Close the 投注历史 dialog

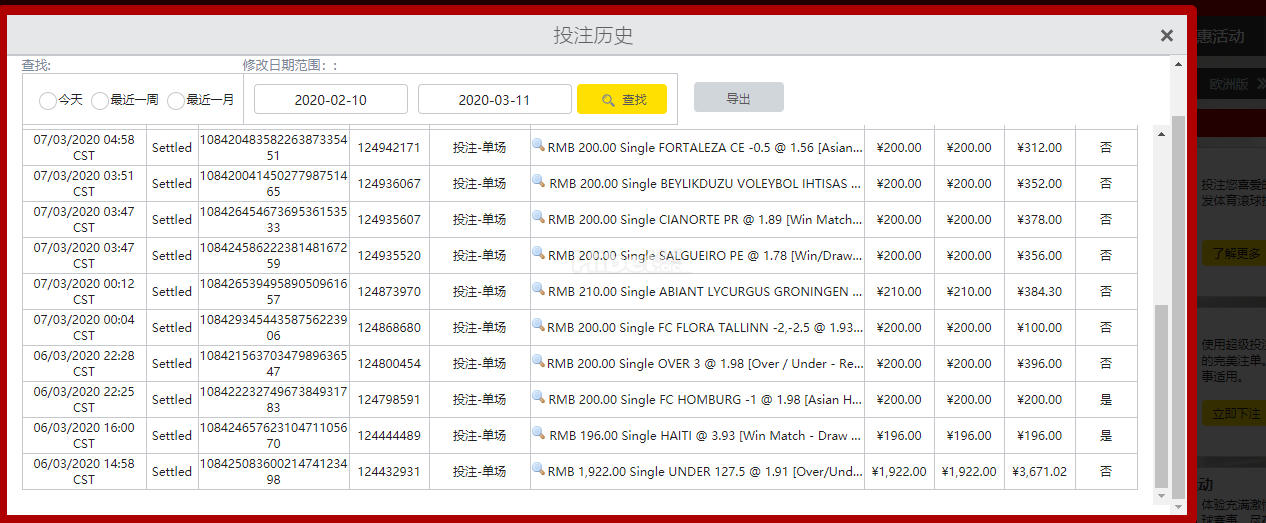[1166, 36]
